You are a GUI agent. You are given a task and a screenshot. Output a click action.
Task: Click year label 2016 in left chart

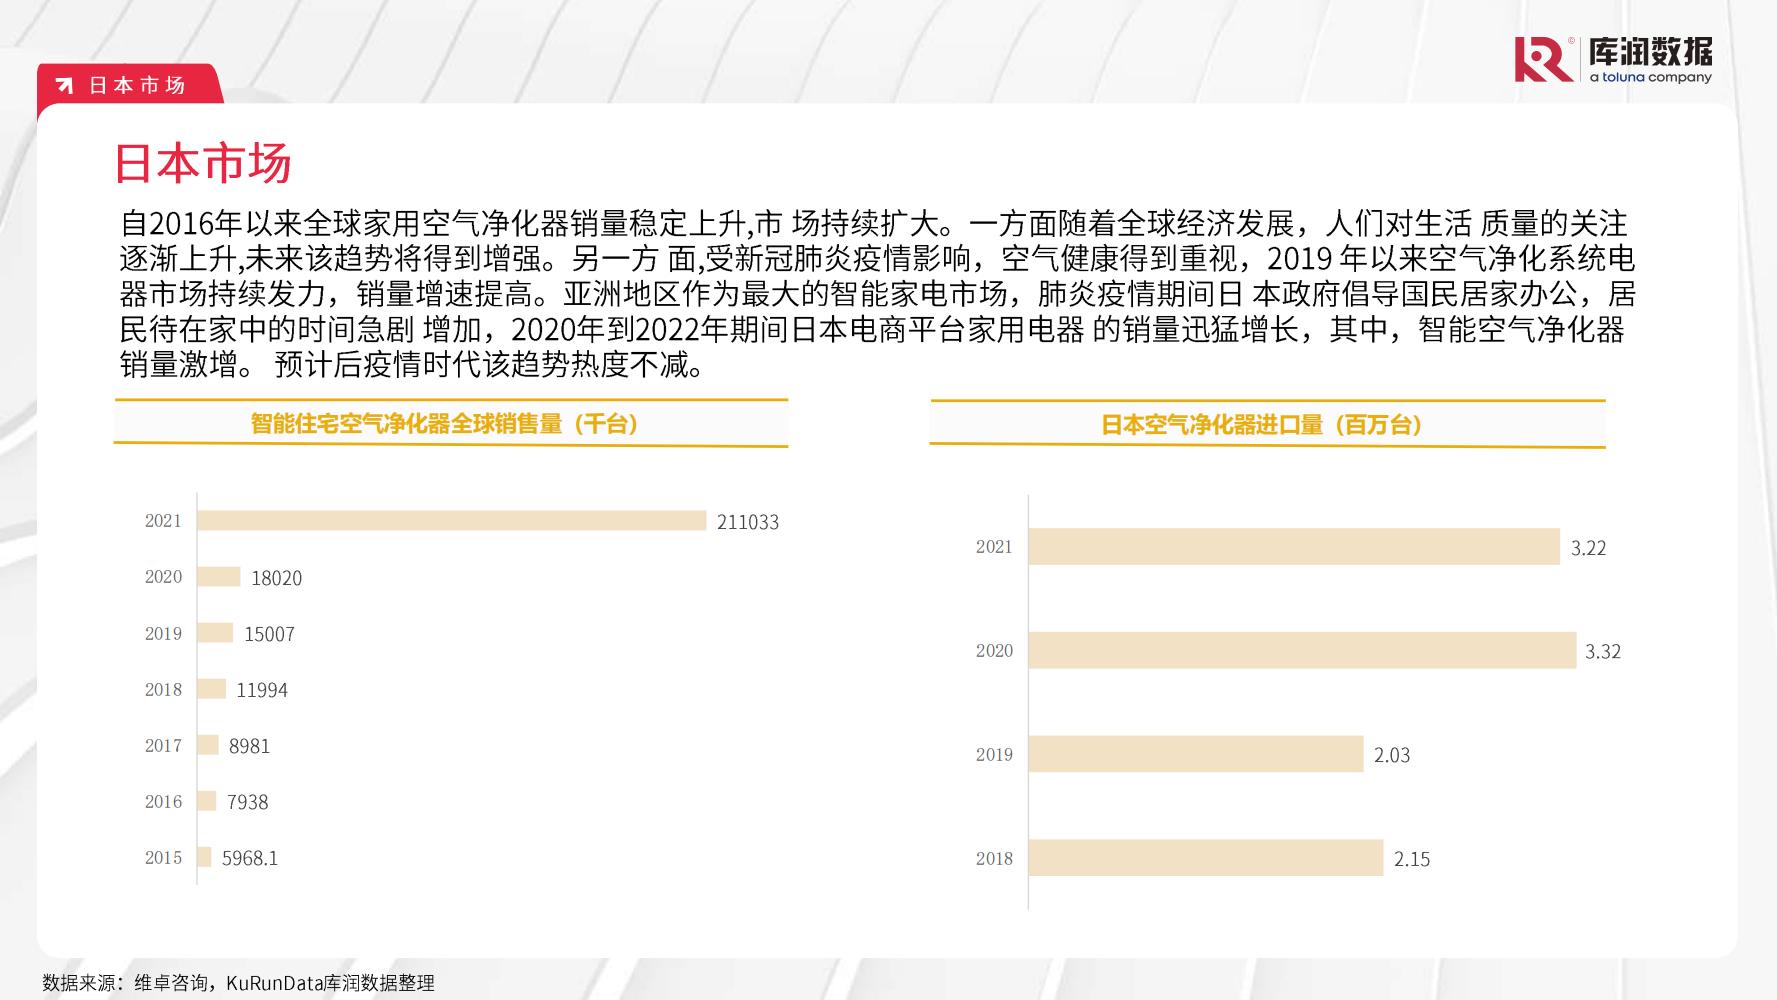[x=163, y=801]
